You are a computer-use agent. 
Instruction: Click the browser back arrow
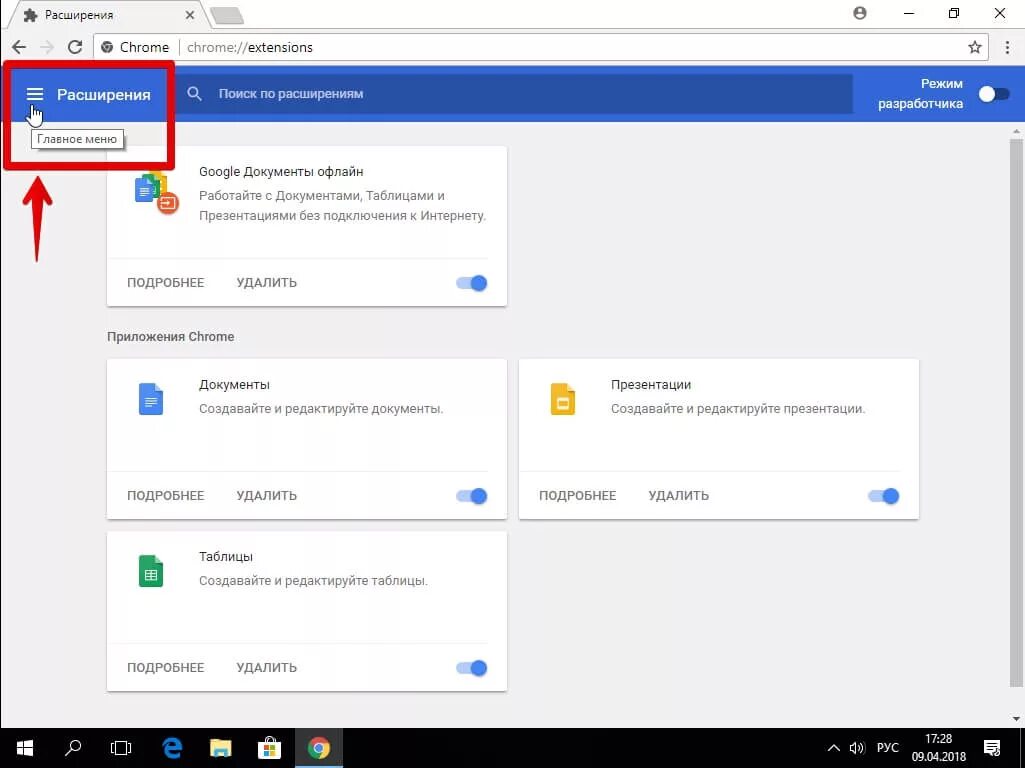pos(19,47)
